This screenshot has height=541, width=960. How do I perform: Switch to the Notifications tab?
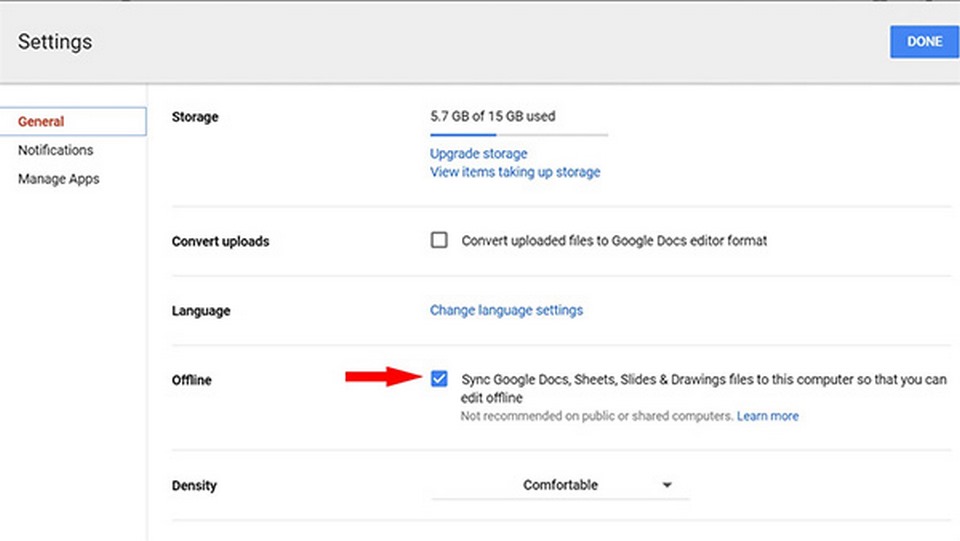coord(55,150)
